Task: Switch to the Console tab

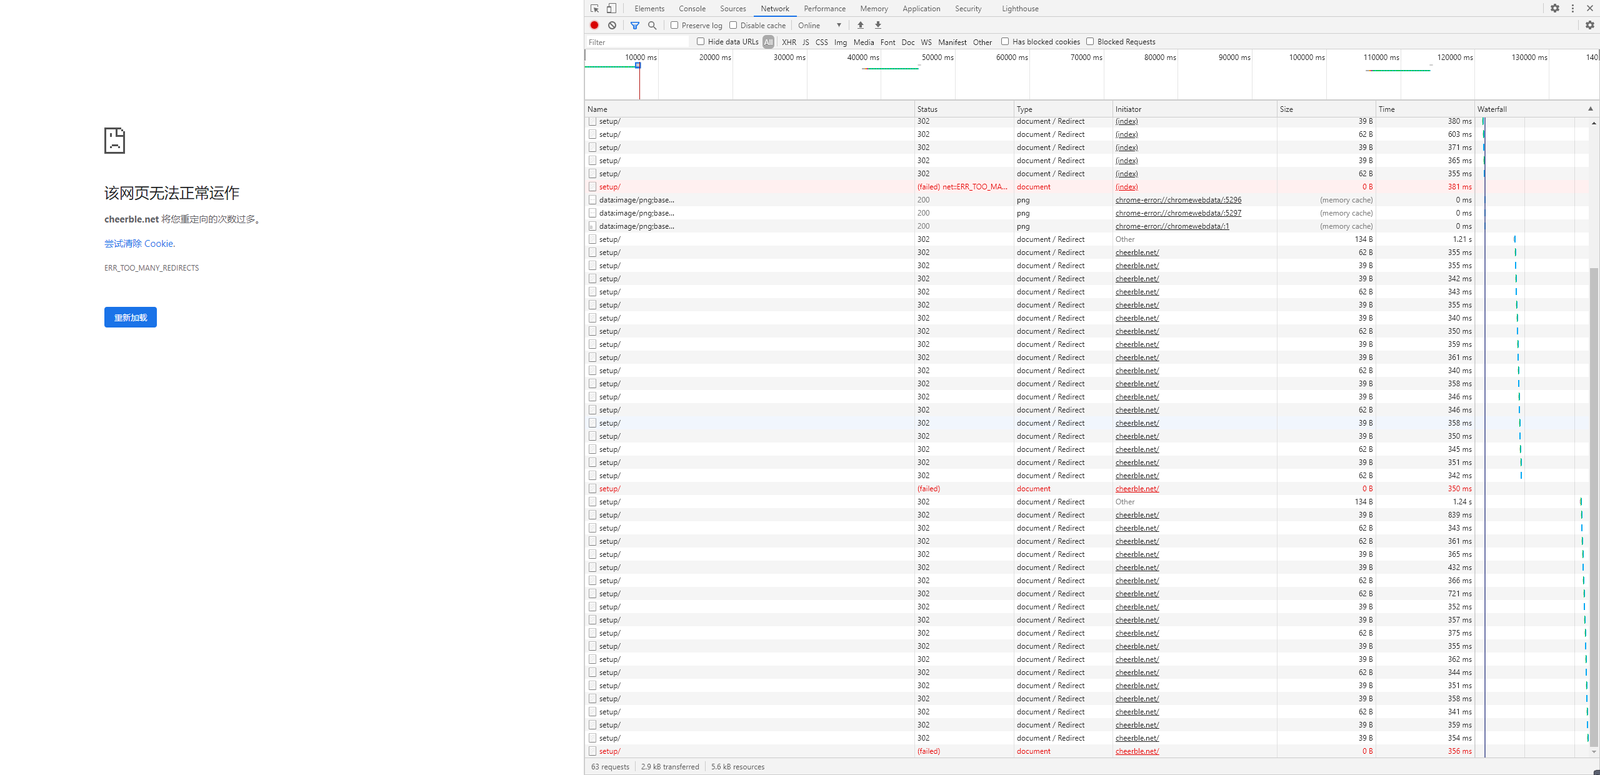Action: click(692, 8)
